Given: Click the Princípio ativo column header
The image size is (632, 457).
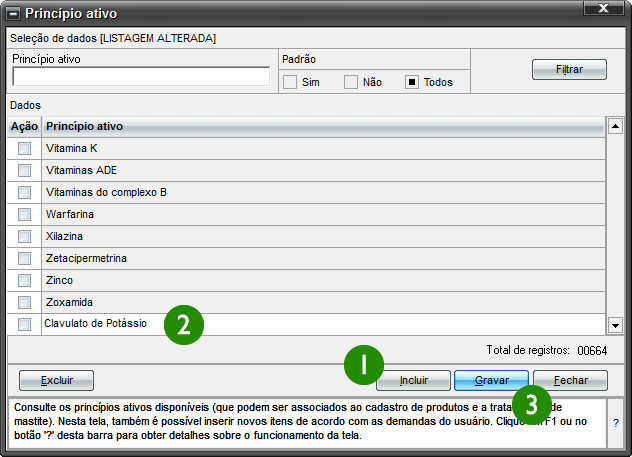Looking at the screenshot, I should [x=323, y=127].
